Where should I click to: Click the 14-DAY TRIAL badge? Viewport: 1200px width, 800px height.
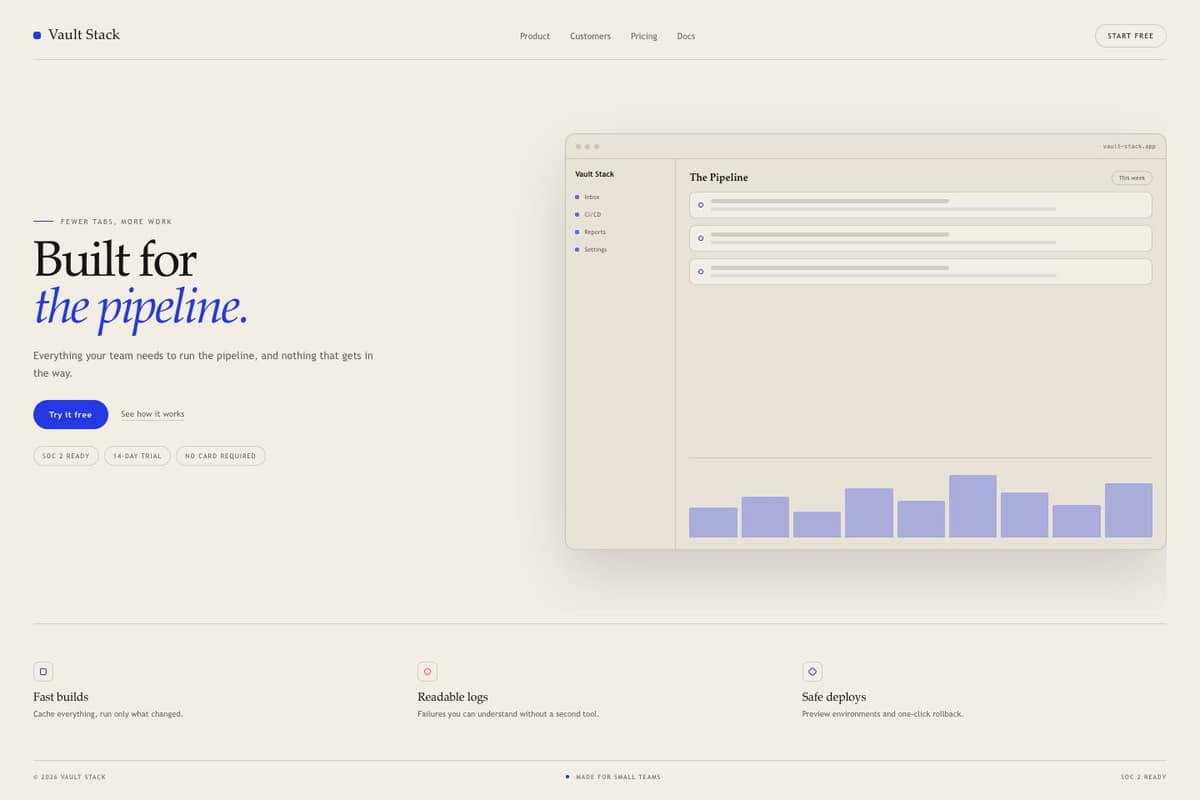pyautogui.click(x=137, y=456)
